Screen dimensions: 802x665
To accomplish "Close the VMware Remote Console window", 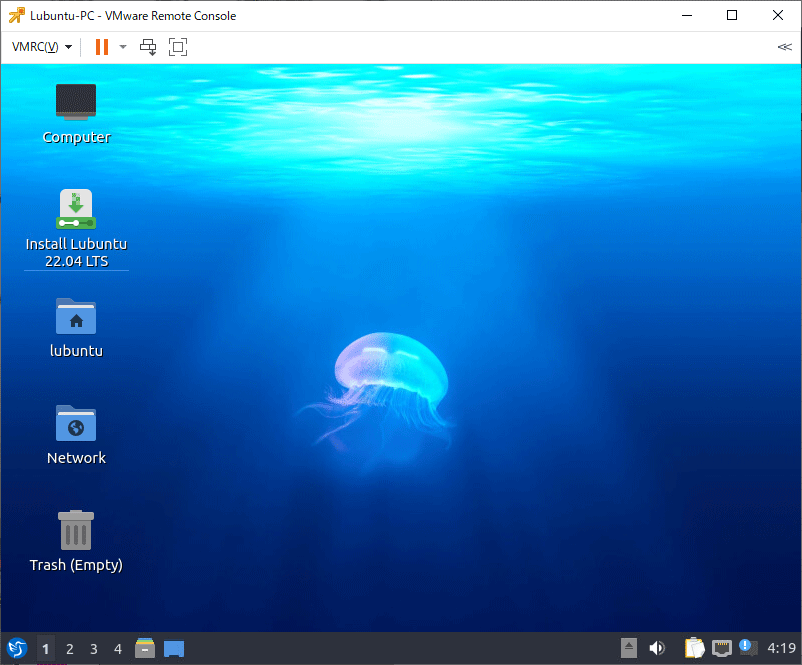I will coord(777,15).
